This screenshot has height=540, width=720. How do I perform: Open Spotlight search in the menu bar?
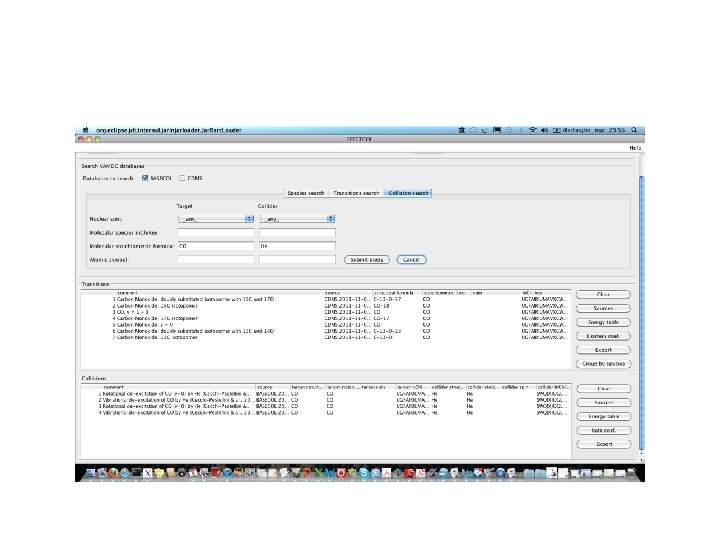click(x=635, y=130)
